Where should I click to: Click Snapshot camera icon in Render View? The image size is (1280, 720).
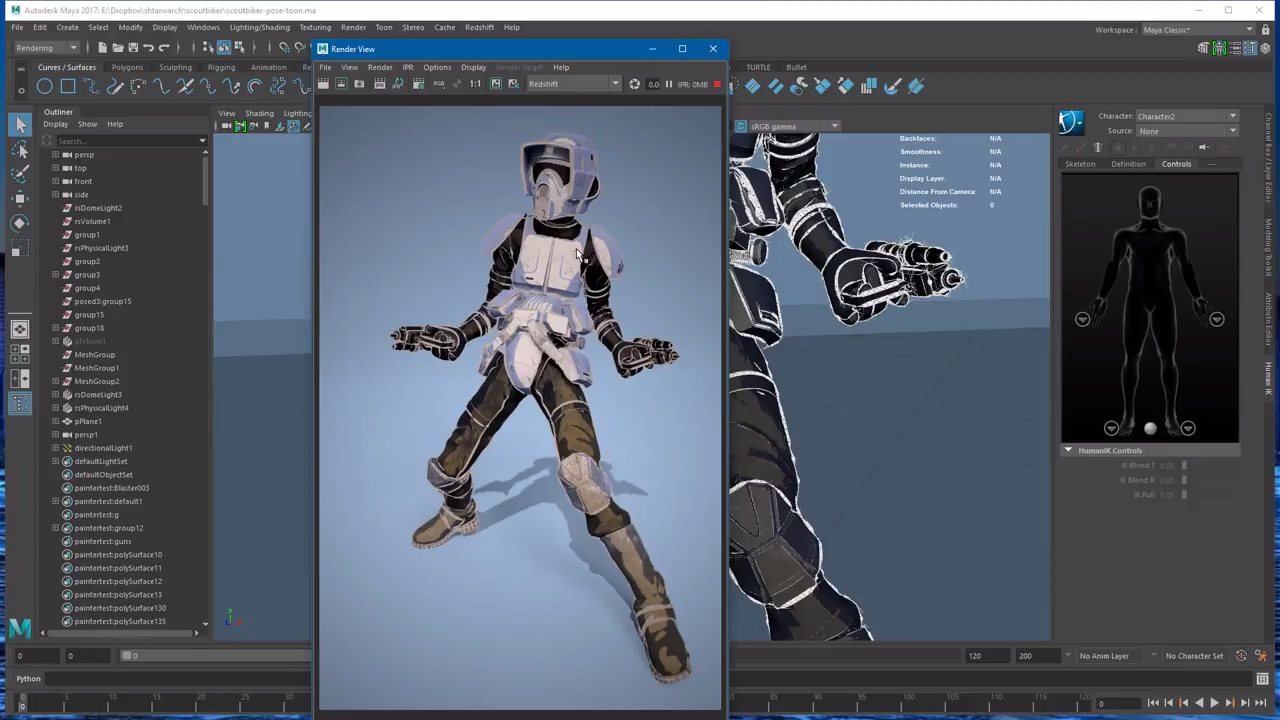360,84
